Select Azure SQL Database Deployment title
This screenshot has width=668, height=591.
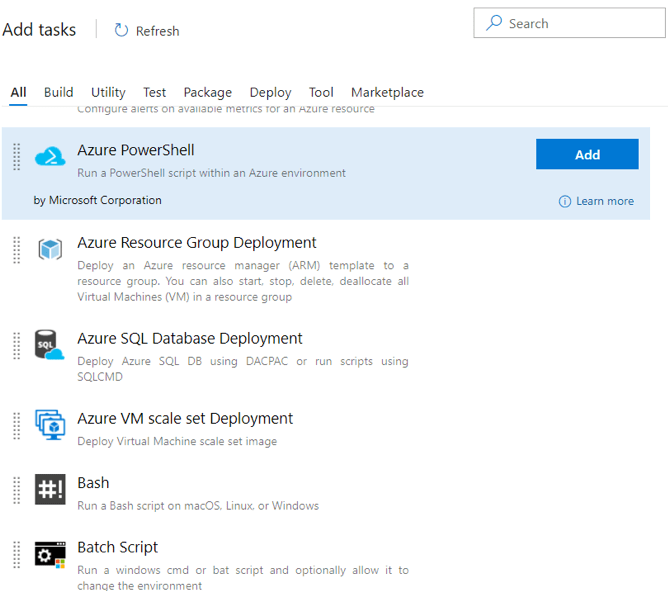pos(190,338)
